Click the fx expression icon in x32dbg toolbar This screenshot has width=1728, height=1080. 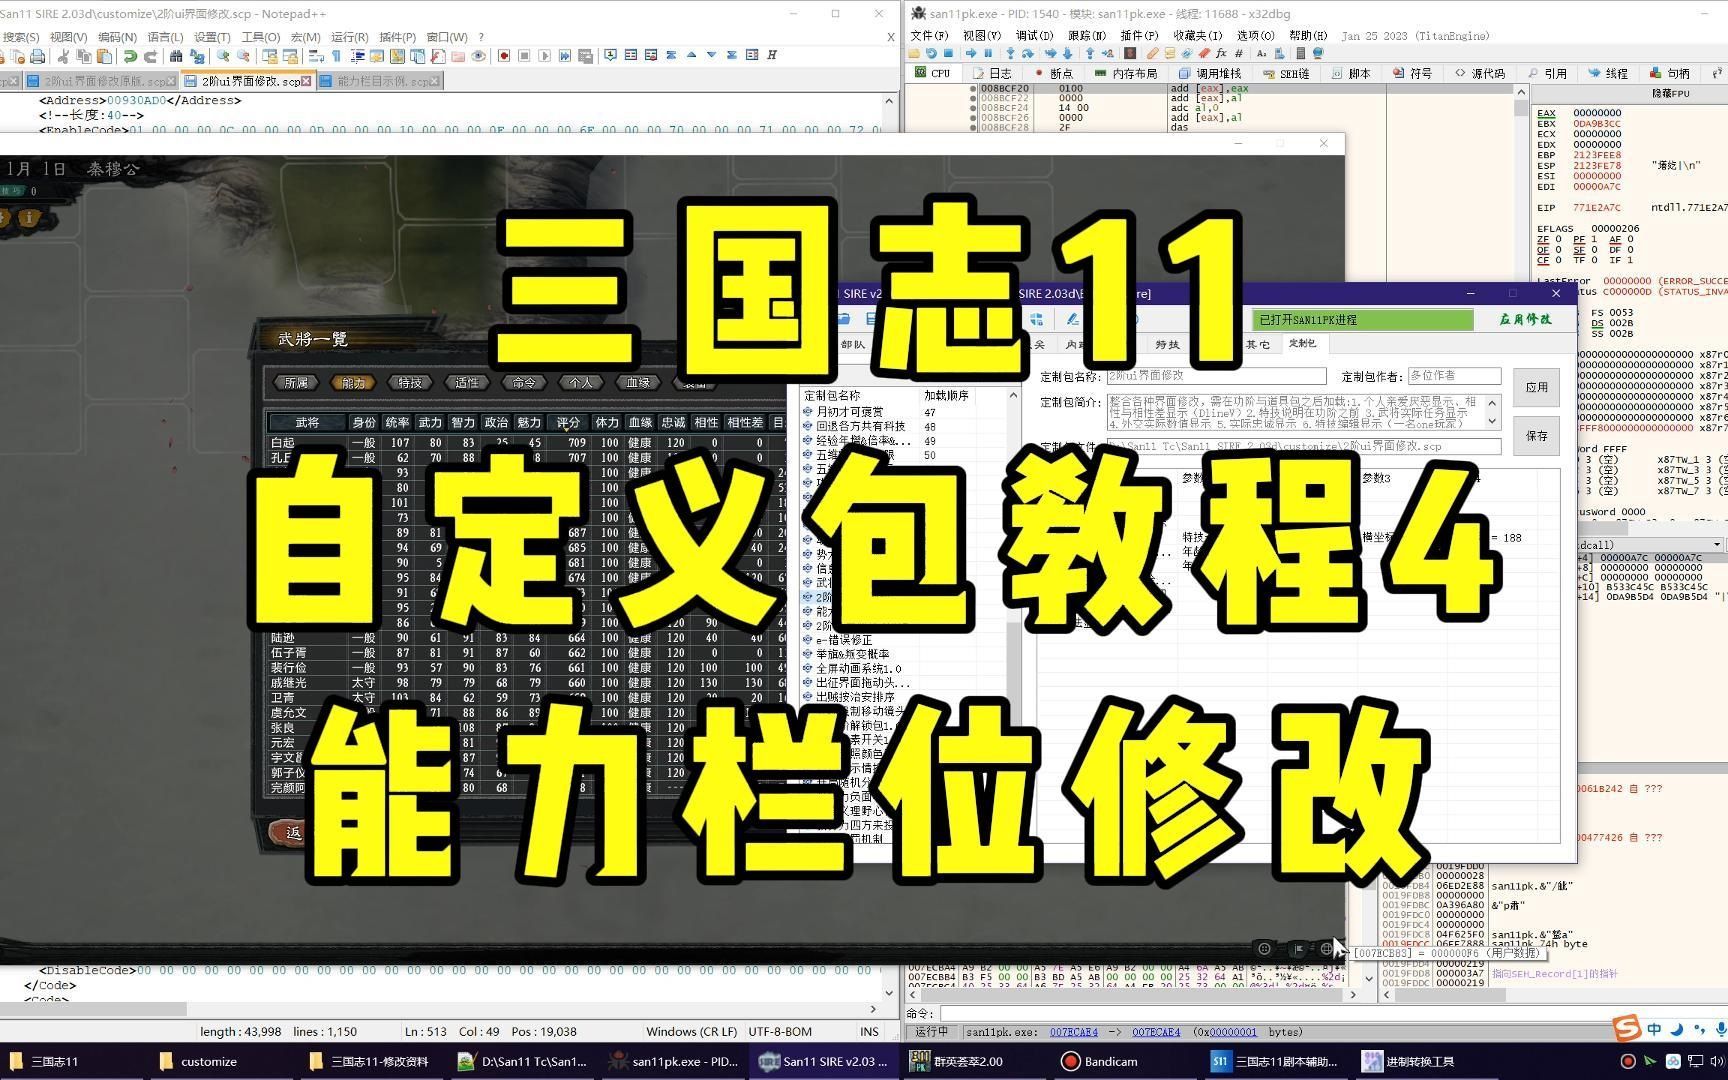(1223, 53)
